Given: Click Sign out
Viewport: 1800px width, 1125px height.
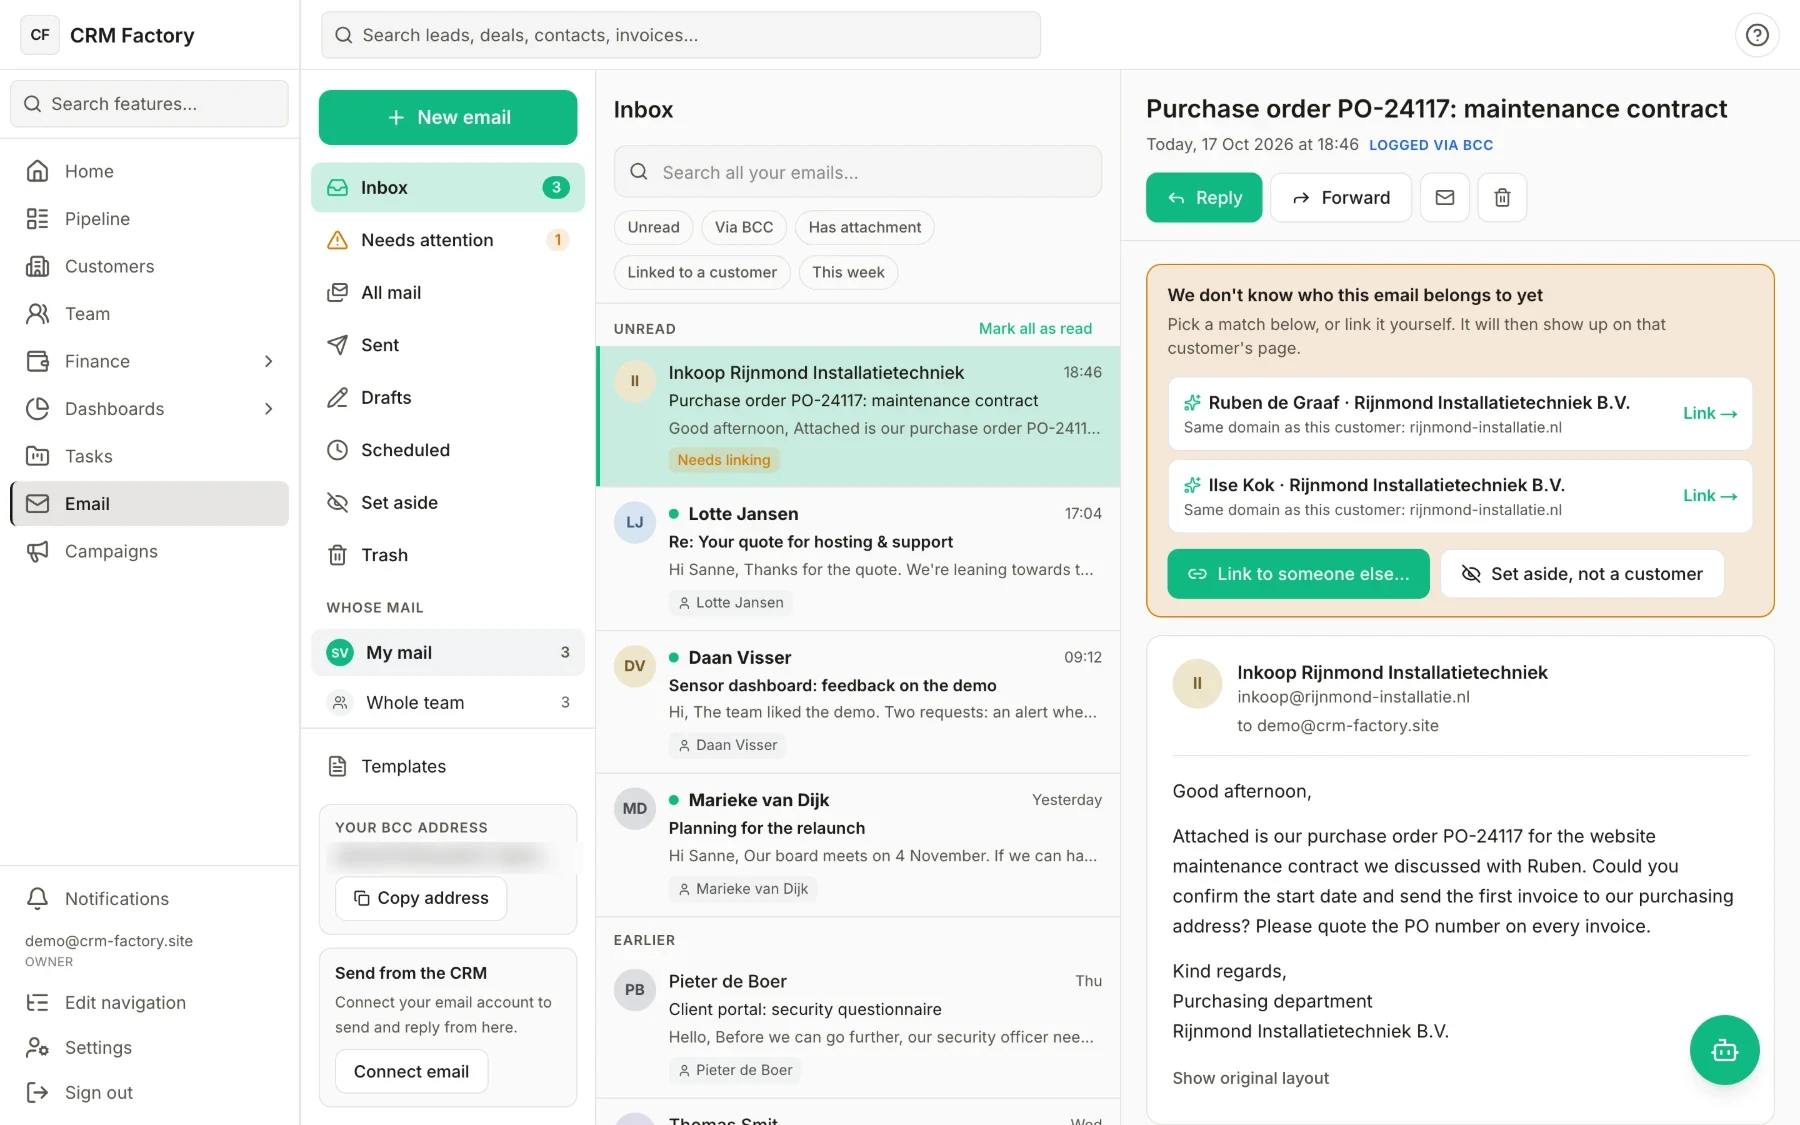Looking at the screenshot, I should (150, 1092).
